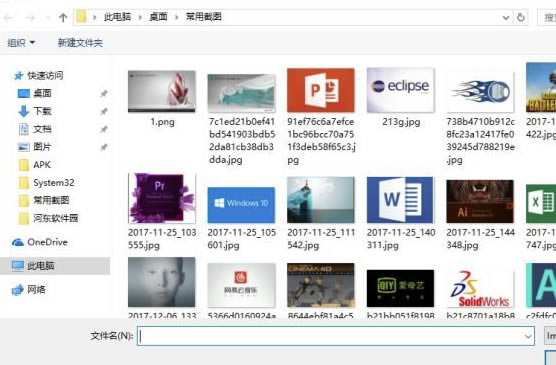Click file name 213g.jpg label
The image size is (556, 365).
click(x=401, y=122)
